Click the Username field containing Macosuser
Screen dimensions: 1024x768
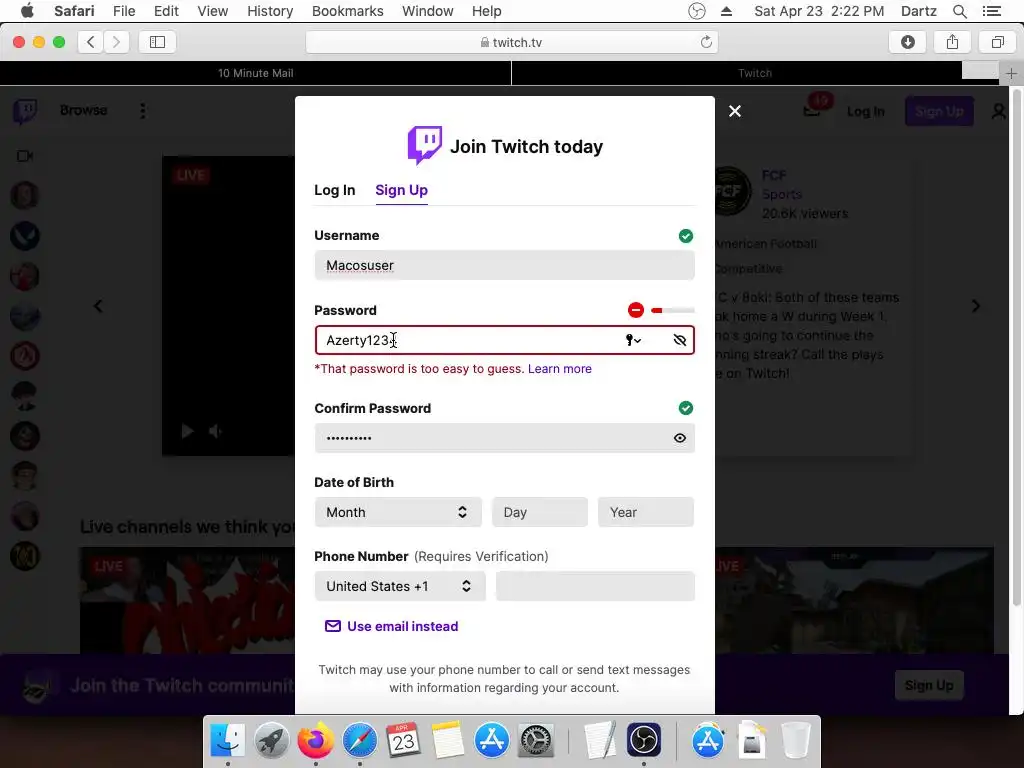[x=504, y=265]
